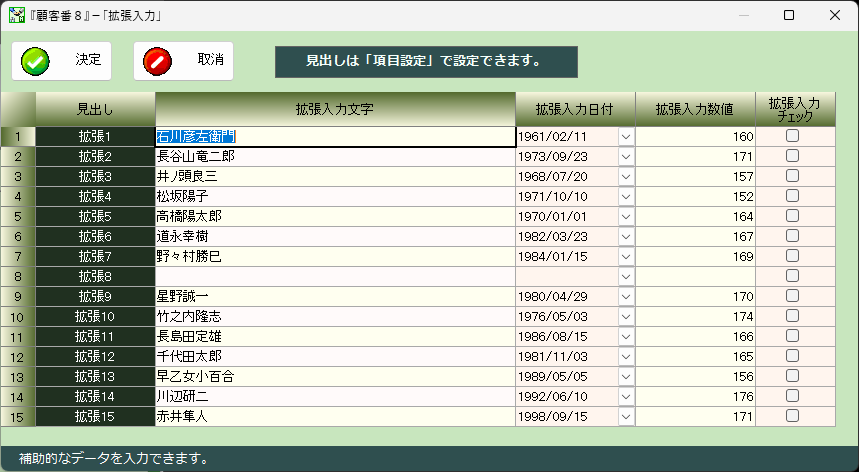Enable the check box in 拡張5 row
The height and width of the screenshot is (472, 859).
(792, 216)
